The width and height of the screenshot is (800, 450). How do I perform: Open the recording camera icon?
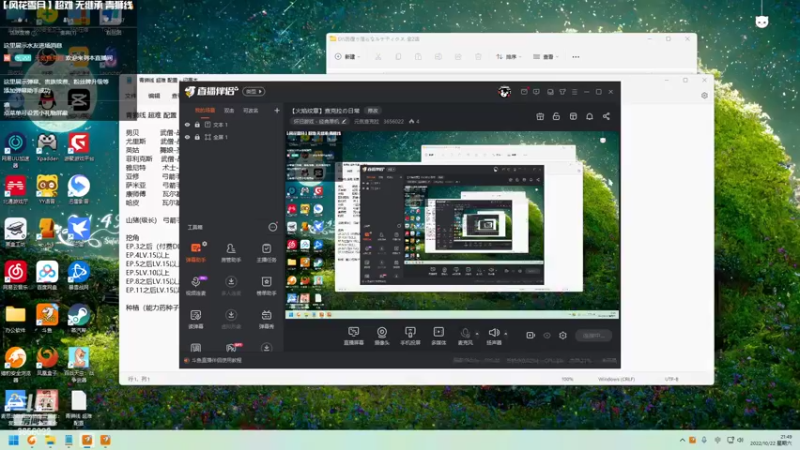[x=531, y=335]
